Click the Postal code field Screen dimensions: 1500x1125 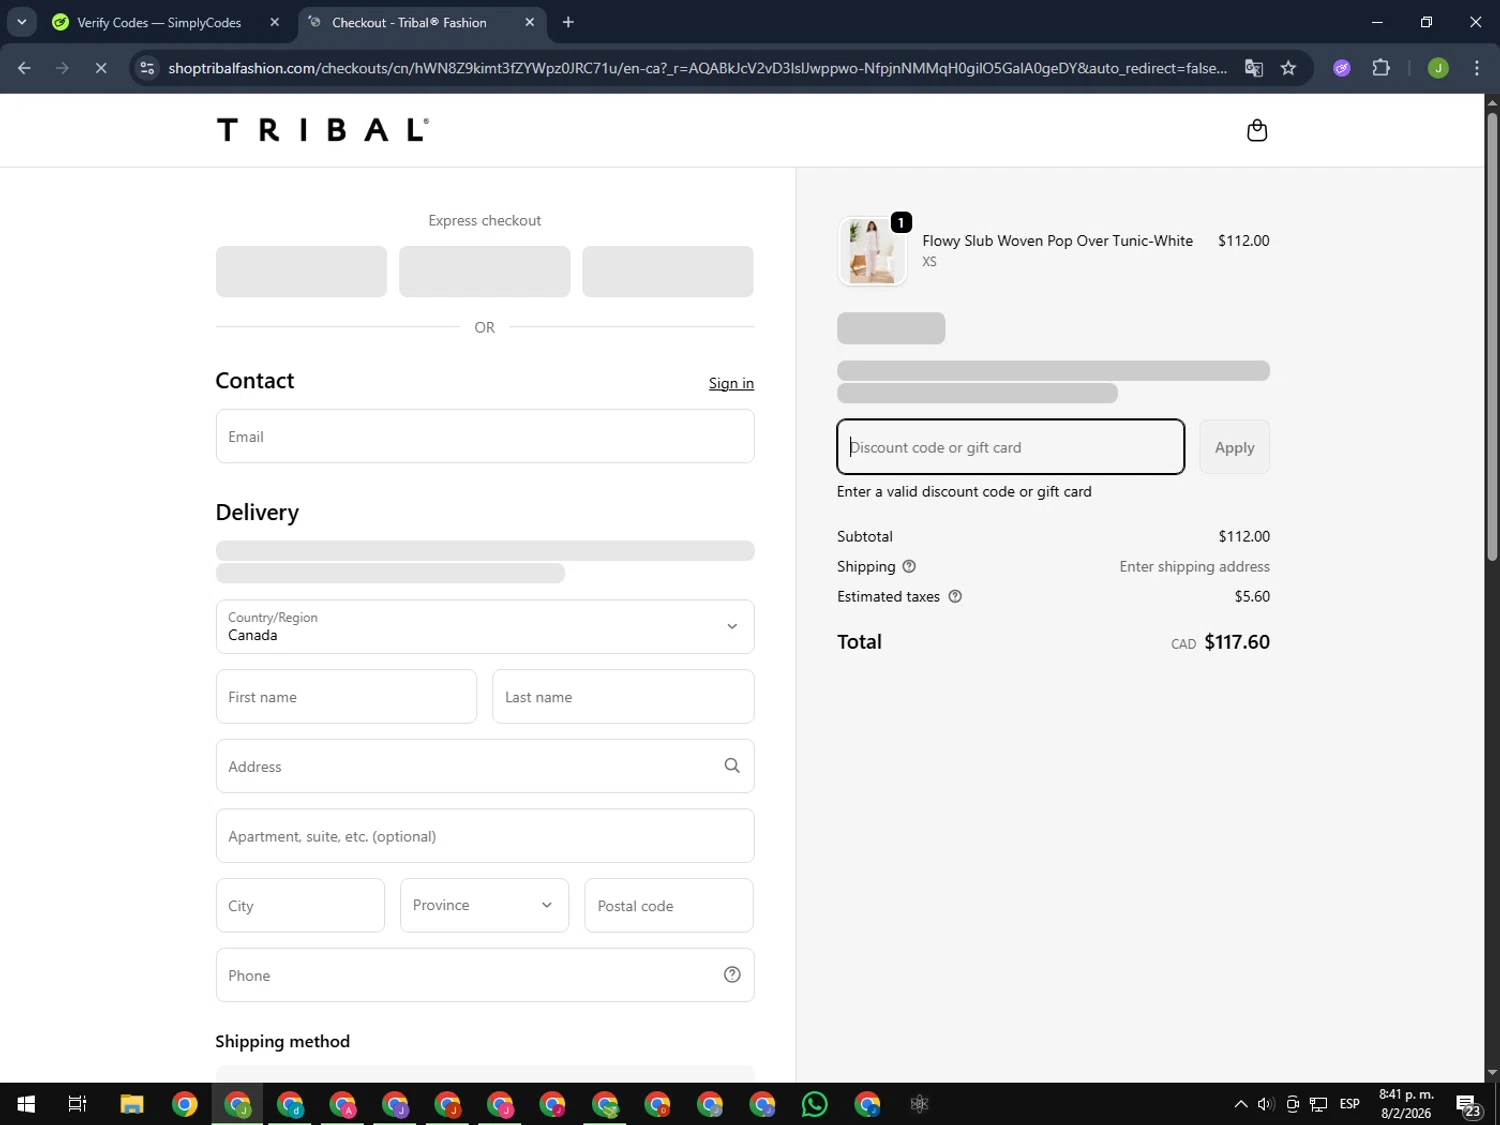tap(669, 906)
